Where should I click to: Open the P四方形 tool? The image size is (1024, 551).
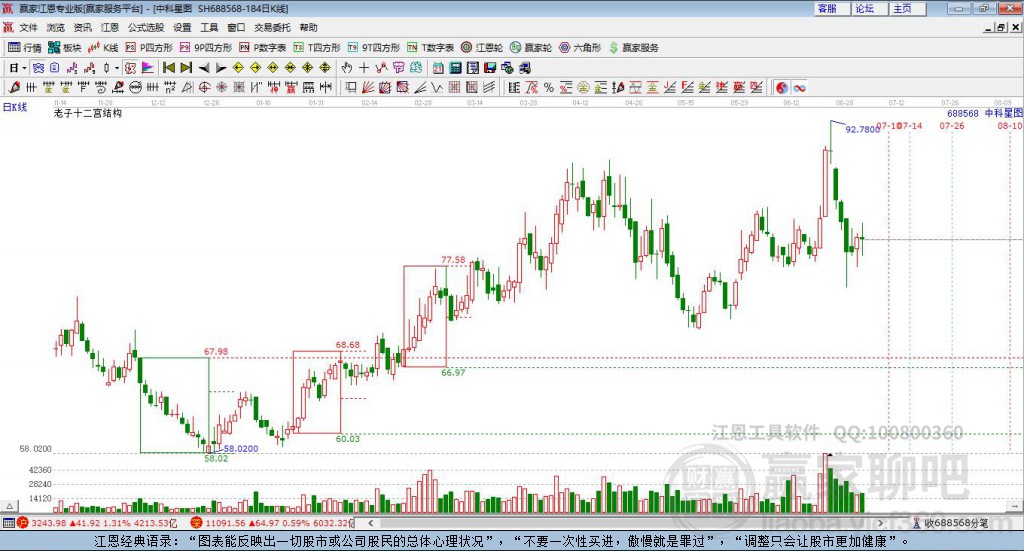pos(149,48)
